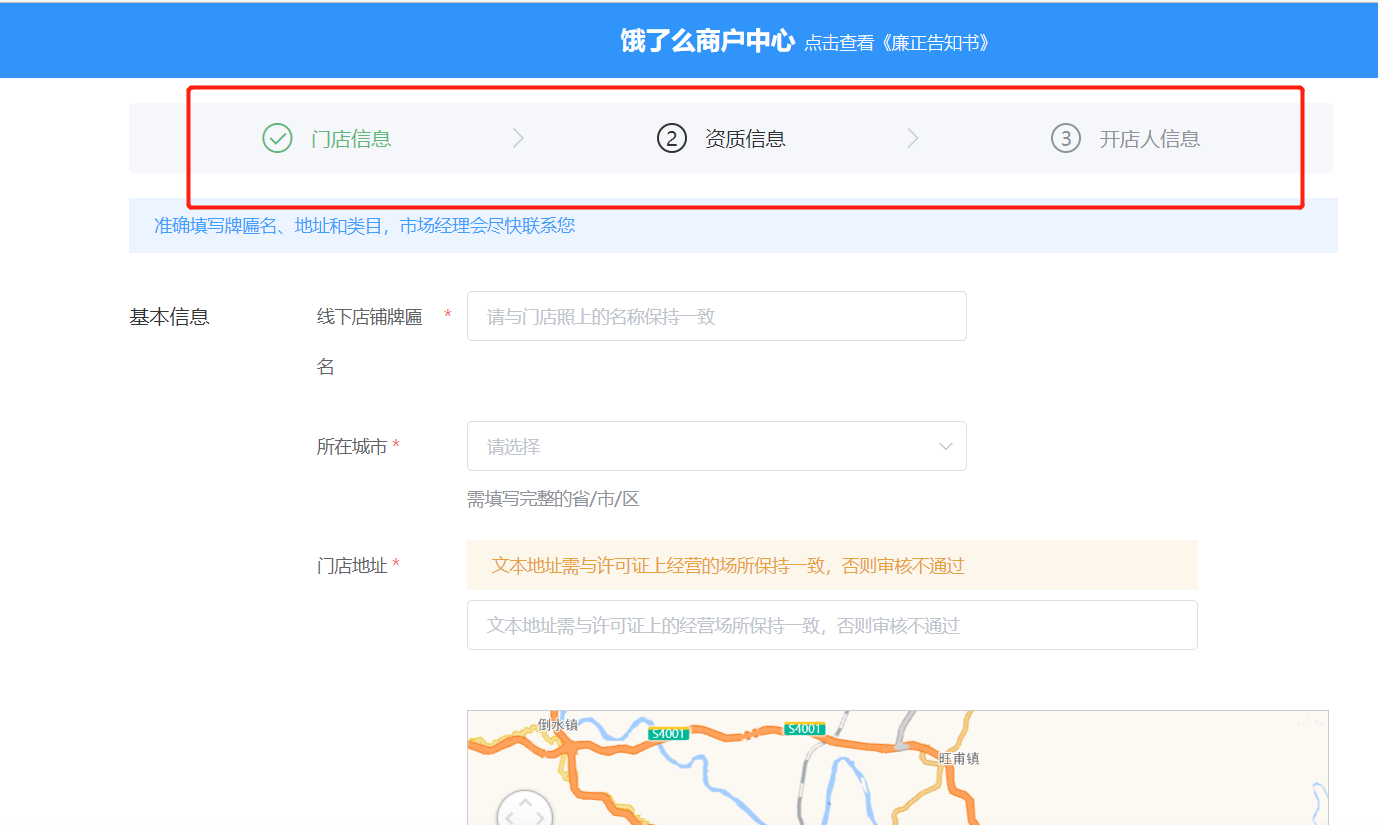
Task: Click the 准确填写牌匾名 notice banner text
Action: tap(364, 226)
